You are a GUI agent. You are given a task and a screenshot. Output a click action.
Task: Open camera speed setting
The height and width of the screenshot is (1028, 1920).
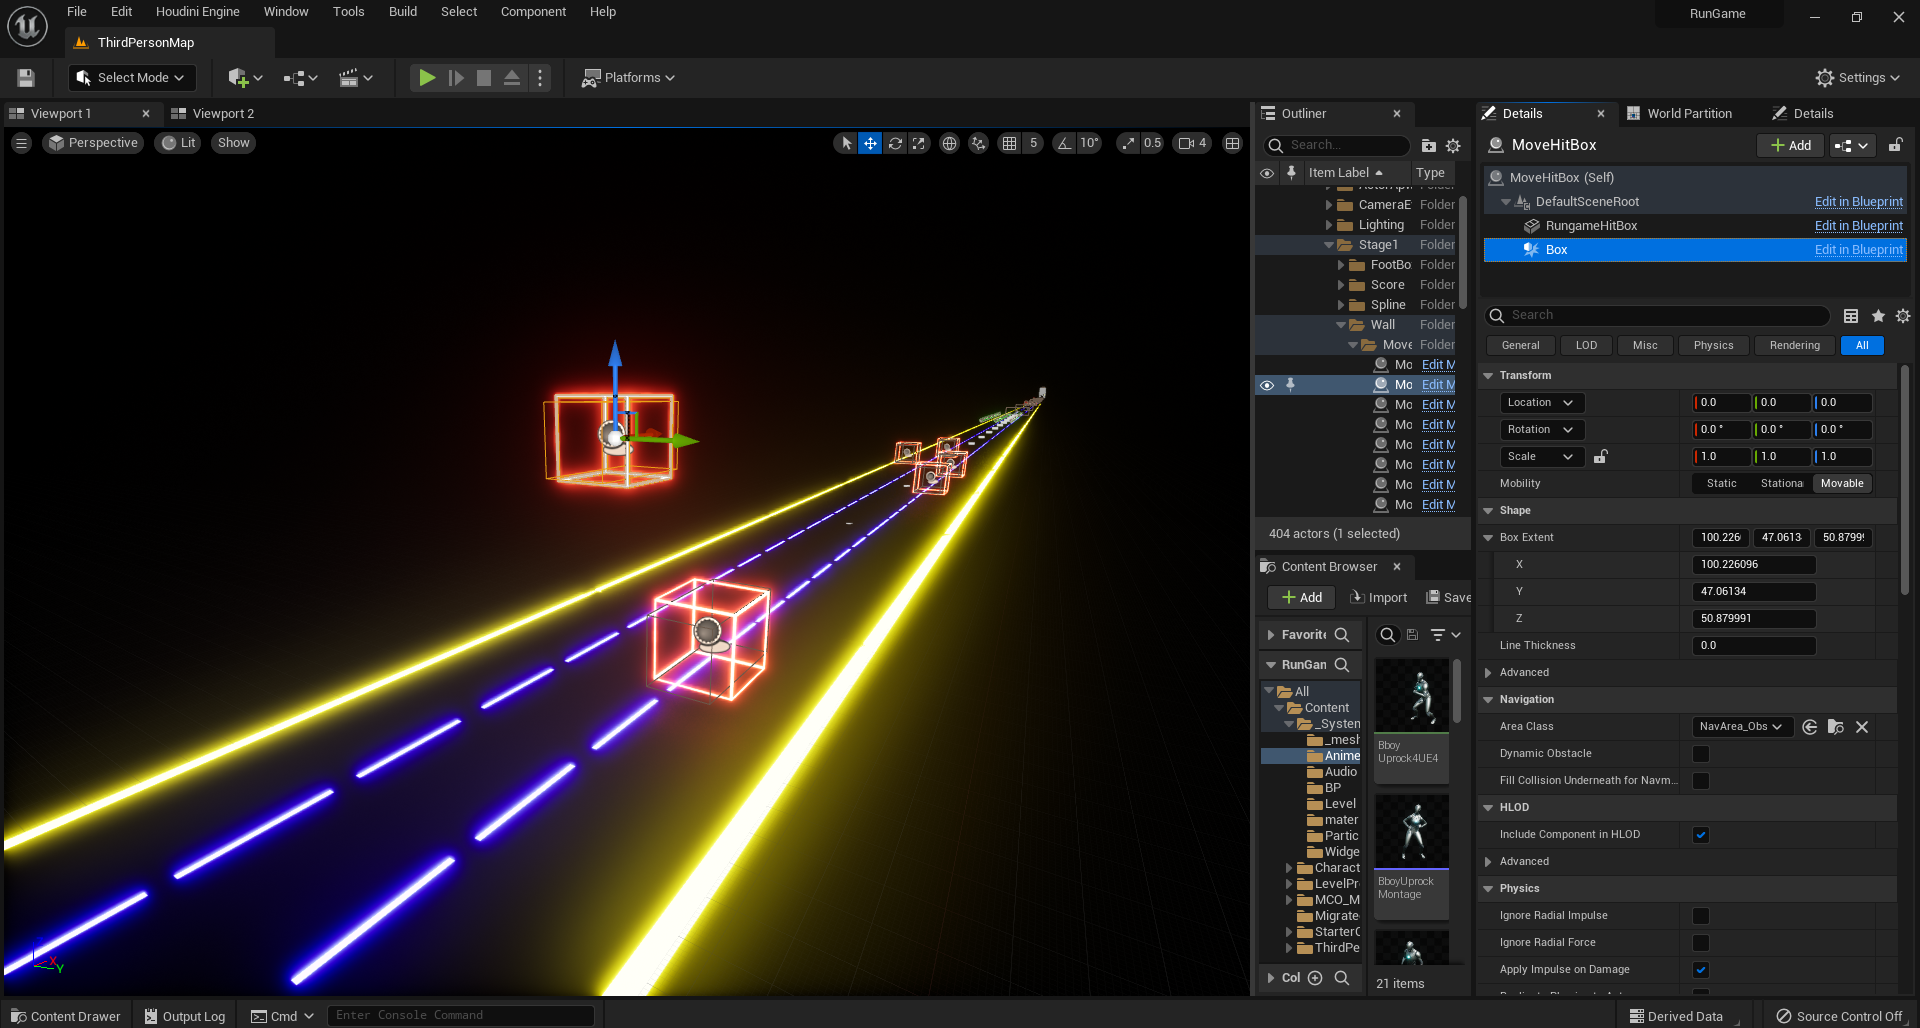[1193, 143]
